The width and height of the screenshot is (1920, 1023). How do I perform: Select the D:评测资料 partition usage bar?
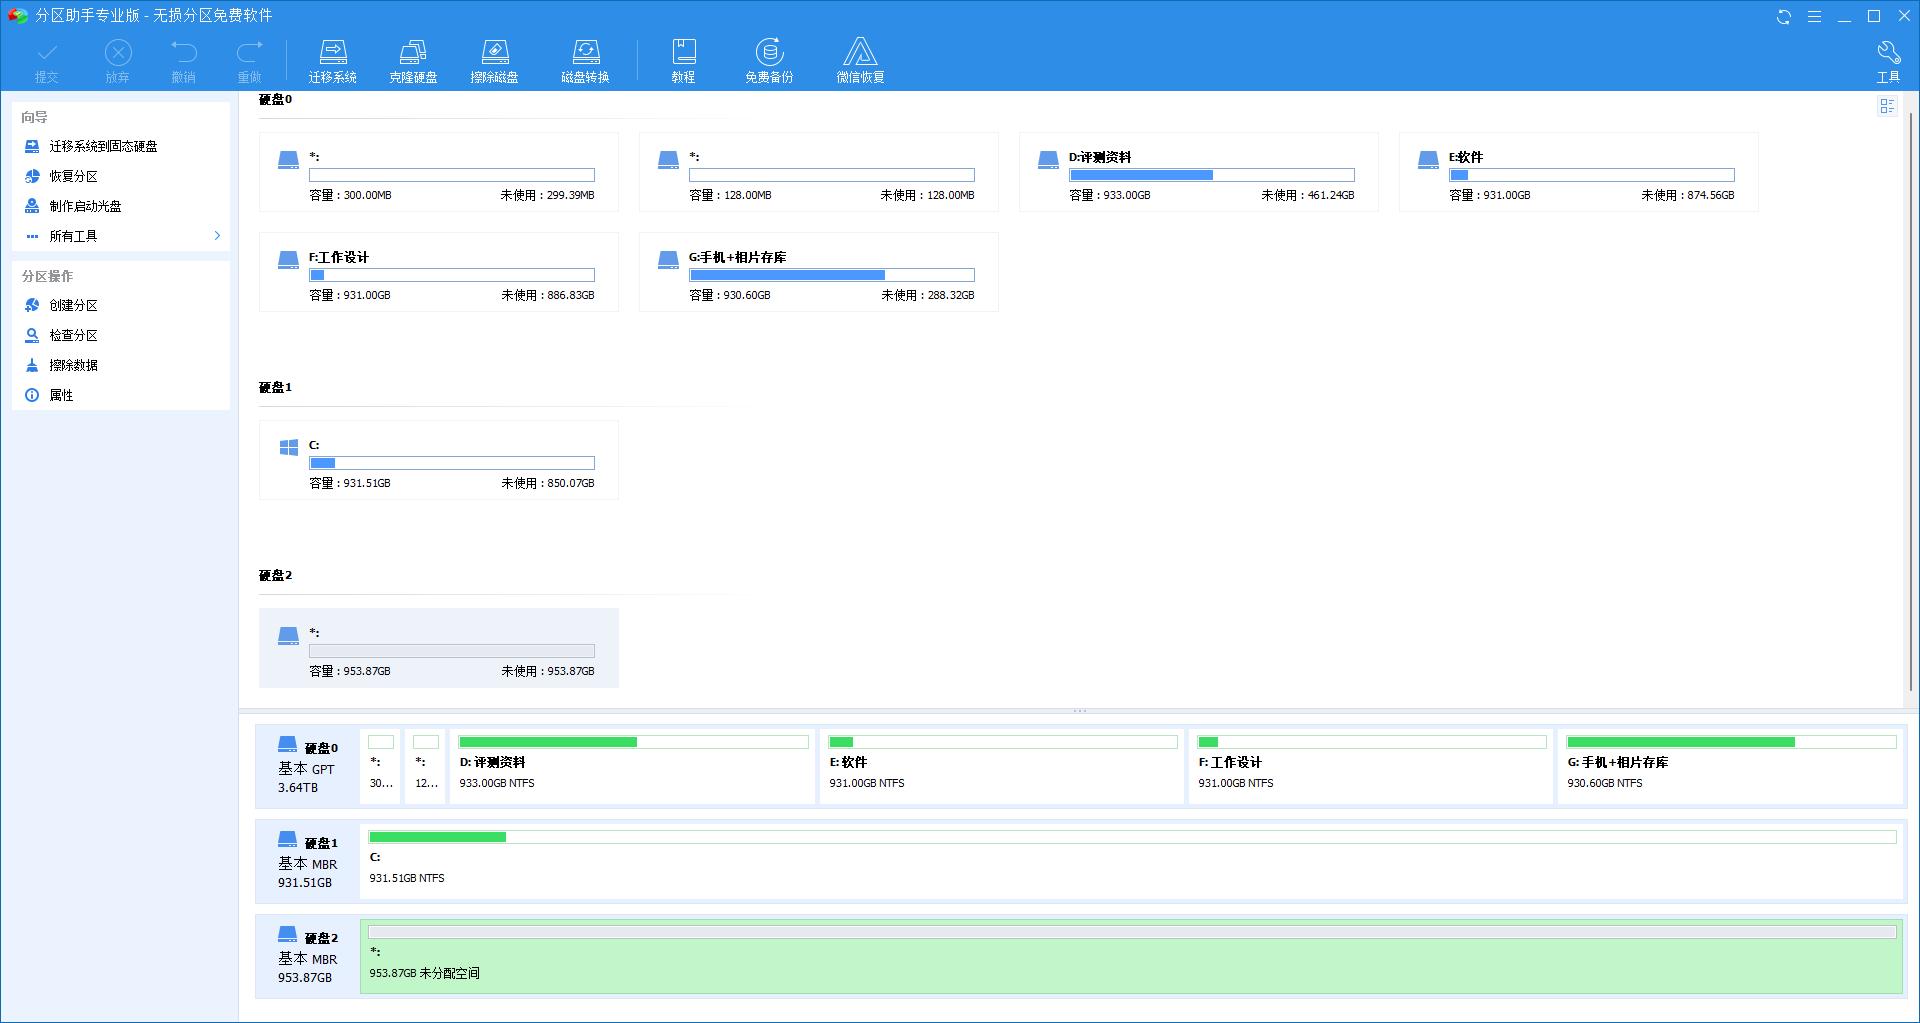click(x=1211, y=175)
